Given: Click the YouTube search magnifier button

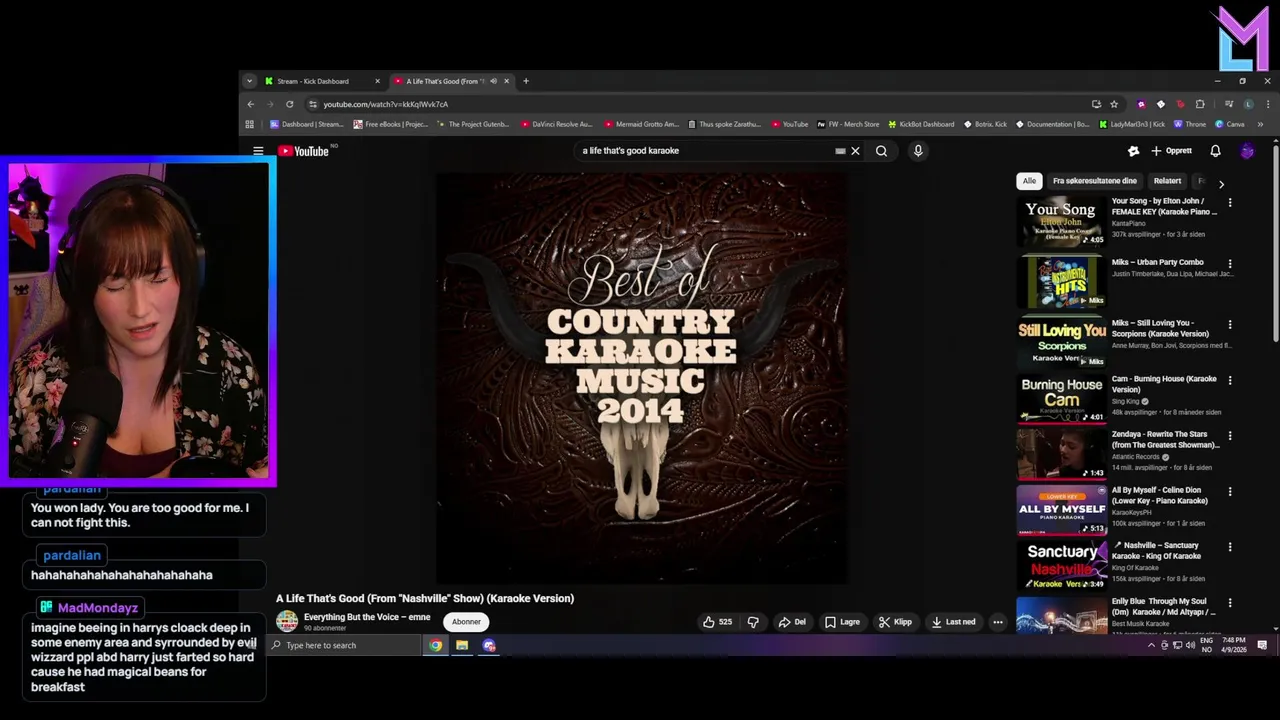Looking at the screenshot, I should [x=881, y=151].
